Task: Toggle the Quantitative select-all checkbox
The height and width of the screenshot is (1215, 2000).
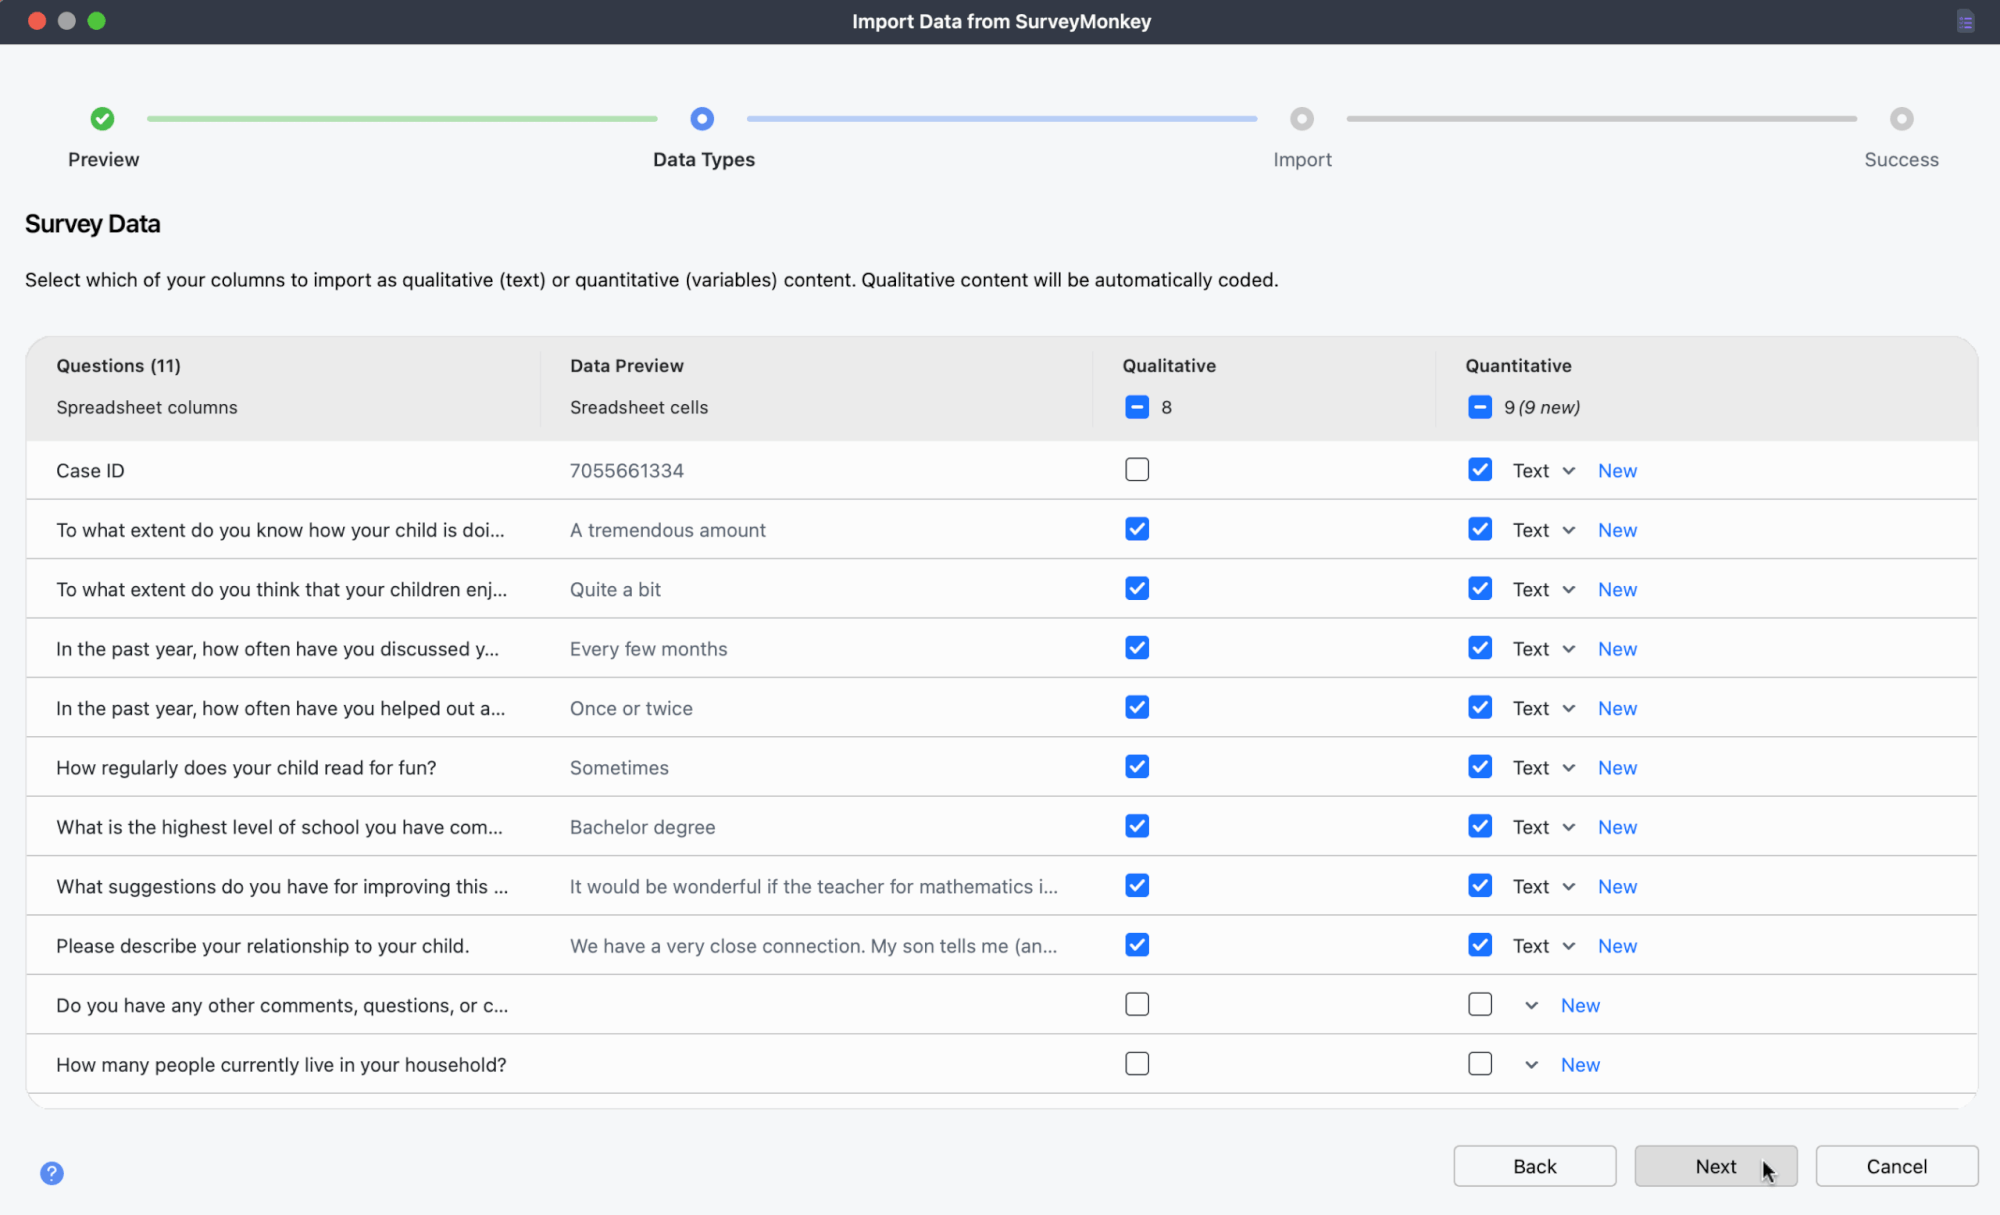Action: pyautogui.click(x=1480, y=407)
